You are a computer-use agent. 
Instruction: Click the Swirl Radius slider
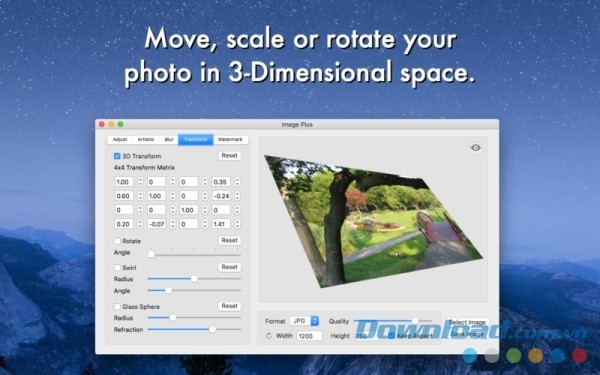[194, 279]
